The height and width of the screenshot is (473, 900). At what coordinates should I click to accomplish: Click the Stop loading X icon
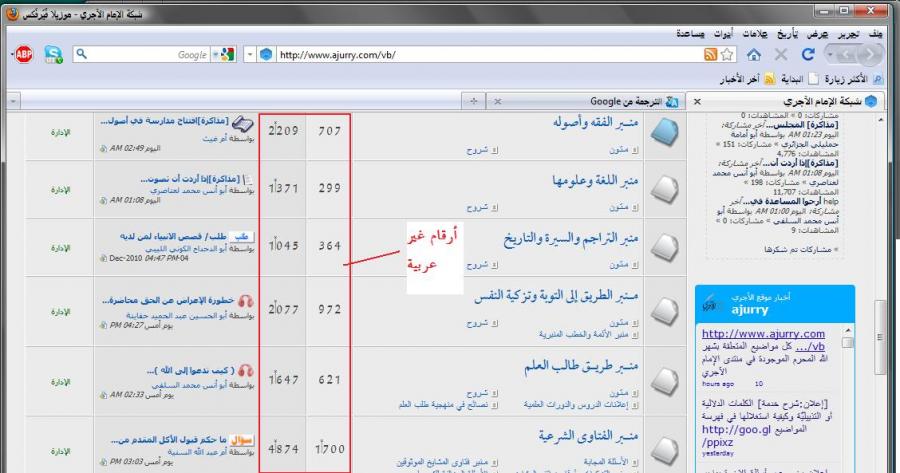(x=780, y=55)
